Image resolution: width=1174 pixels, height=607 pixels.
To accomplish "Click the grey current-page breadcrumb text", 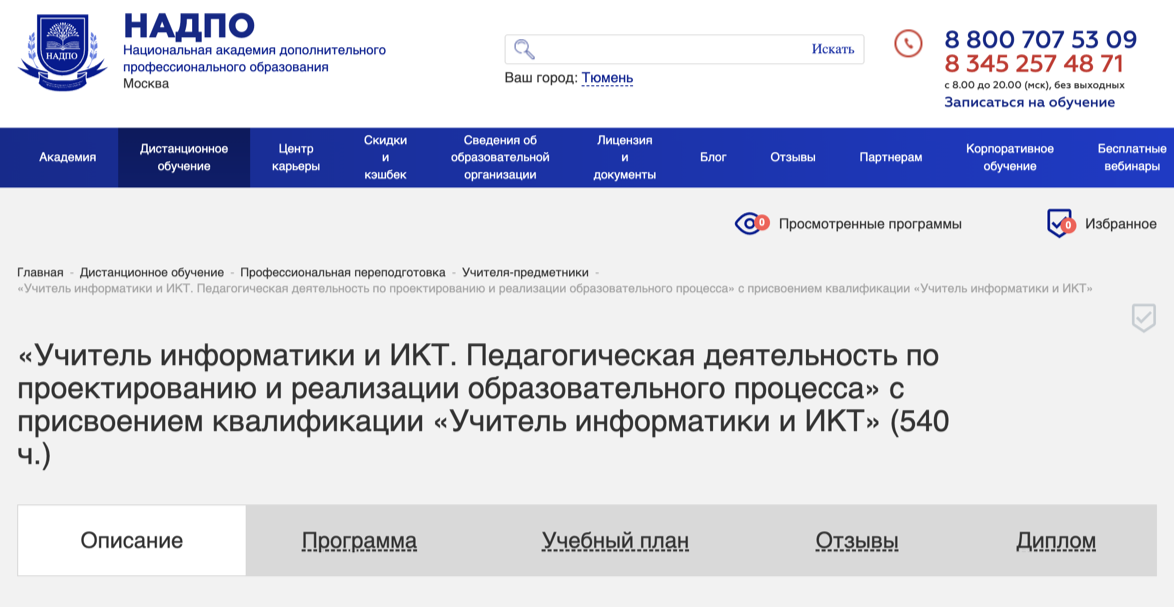I will point(555,288).
